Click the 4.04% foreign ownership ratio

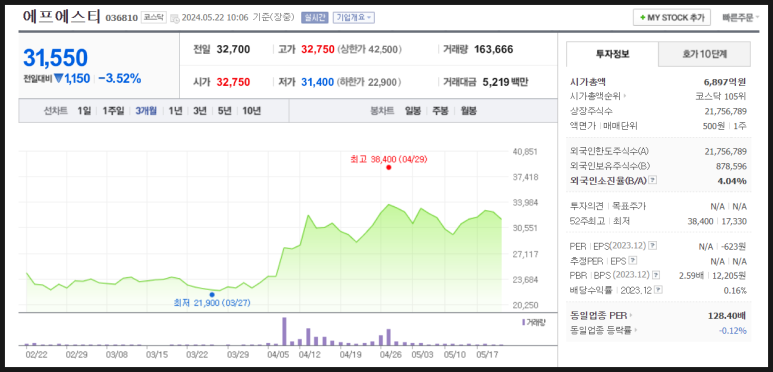732,181
